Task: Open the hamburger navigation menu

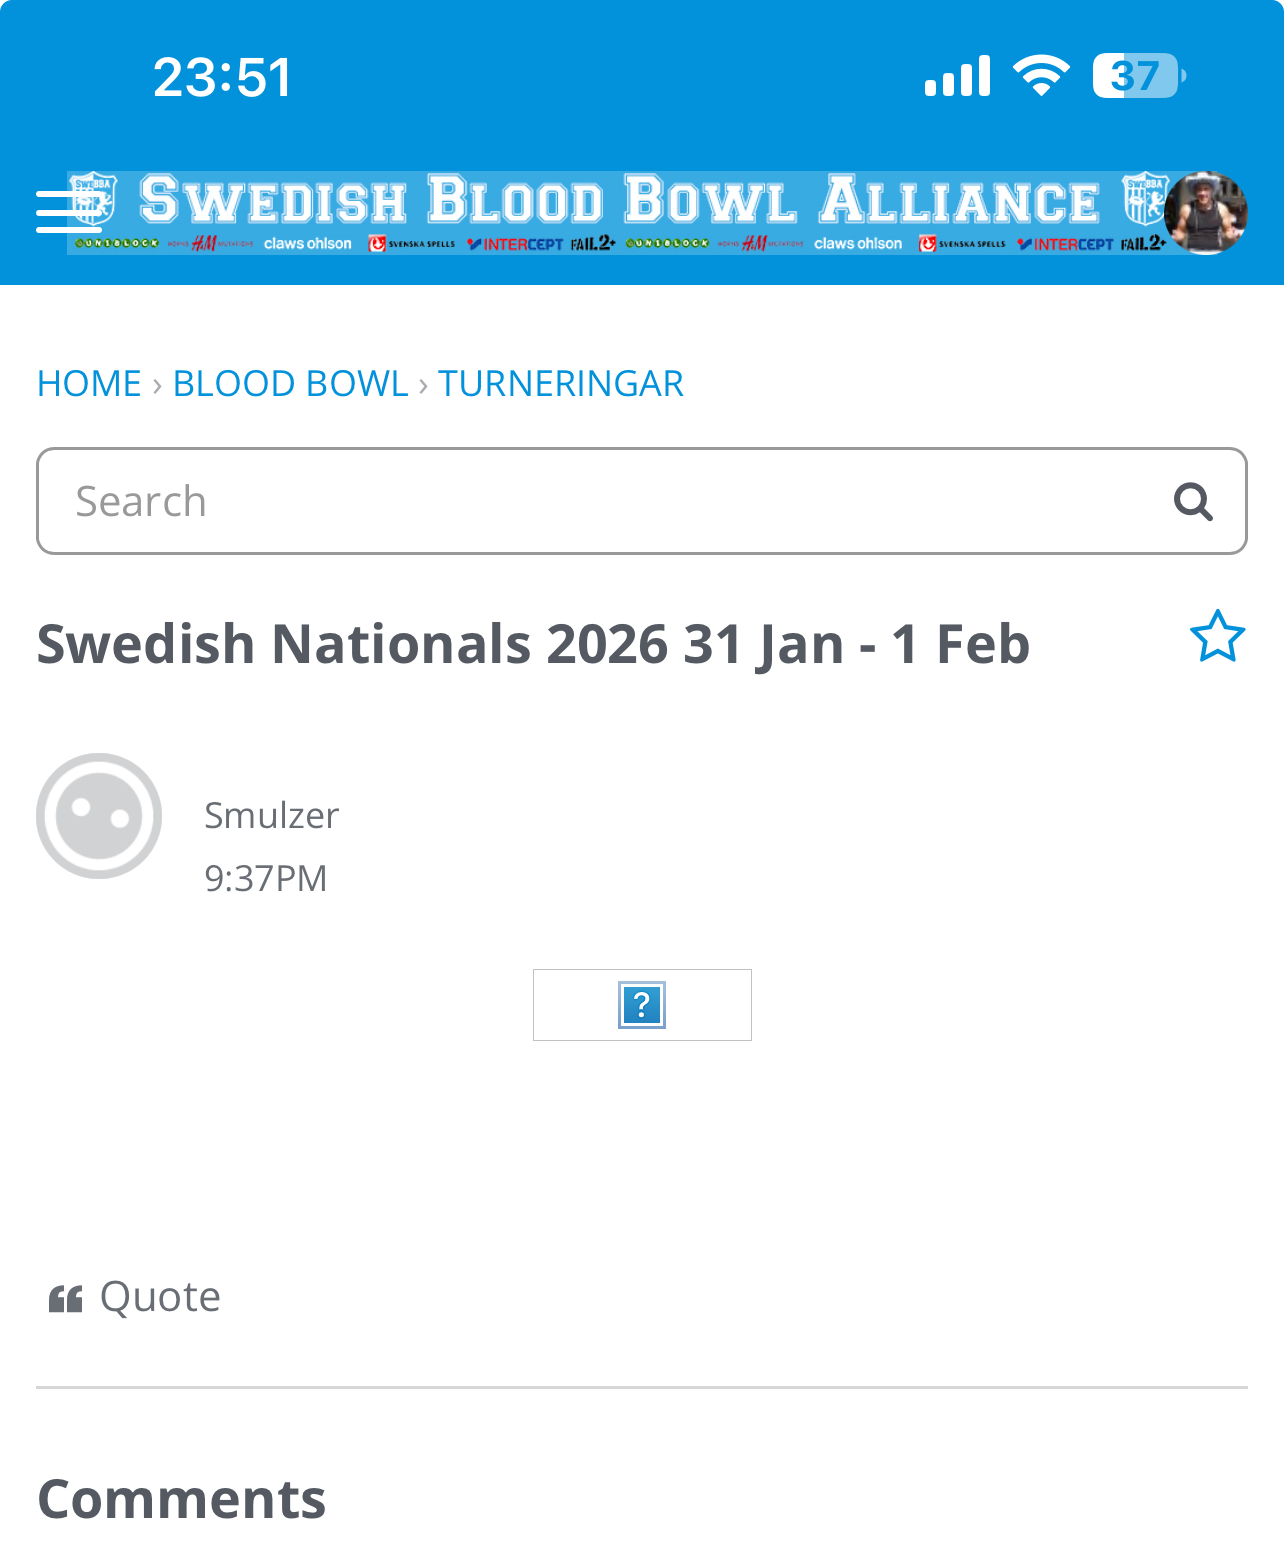Action: click(x=66, y=211)
